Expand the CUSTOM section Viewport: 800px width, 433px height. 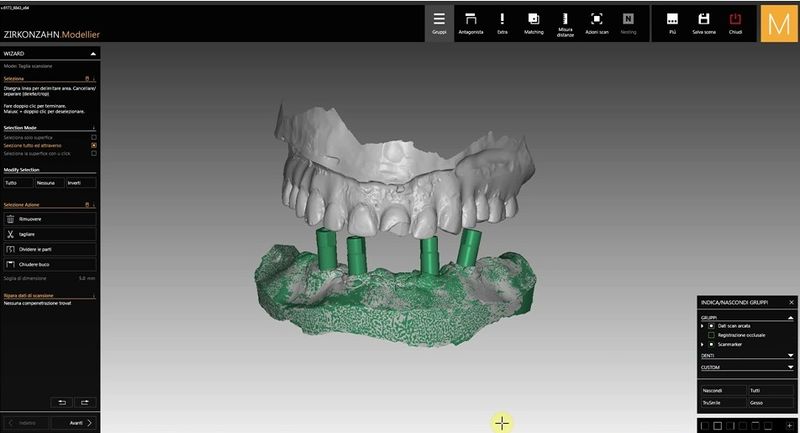[791, 366]
